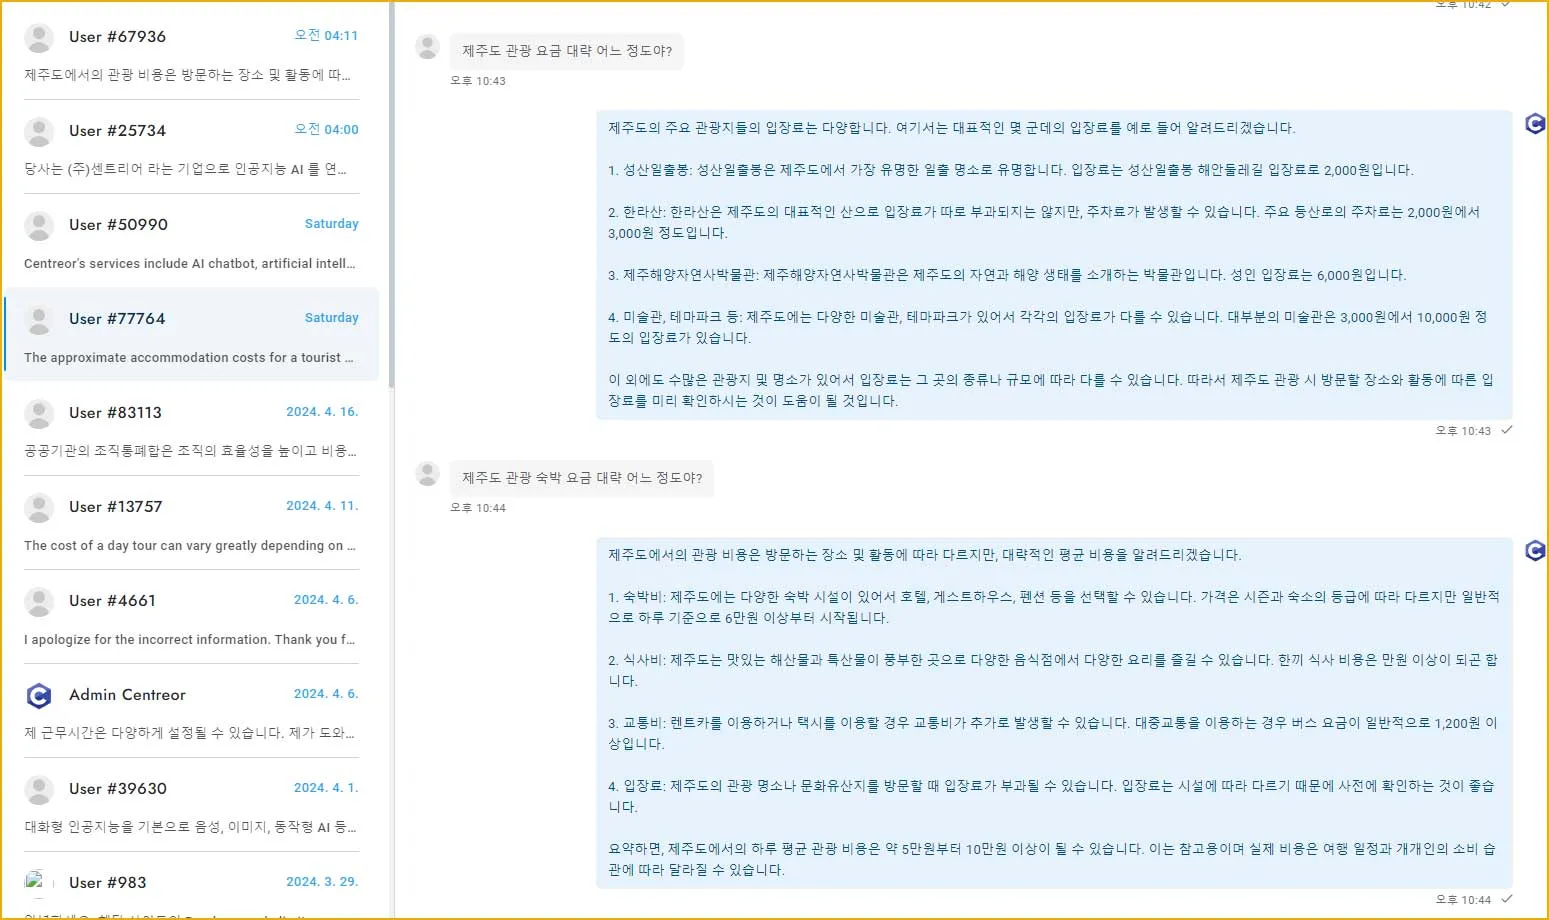Click avatar icon of User #67936

tap(39, 38)
